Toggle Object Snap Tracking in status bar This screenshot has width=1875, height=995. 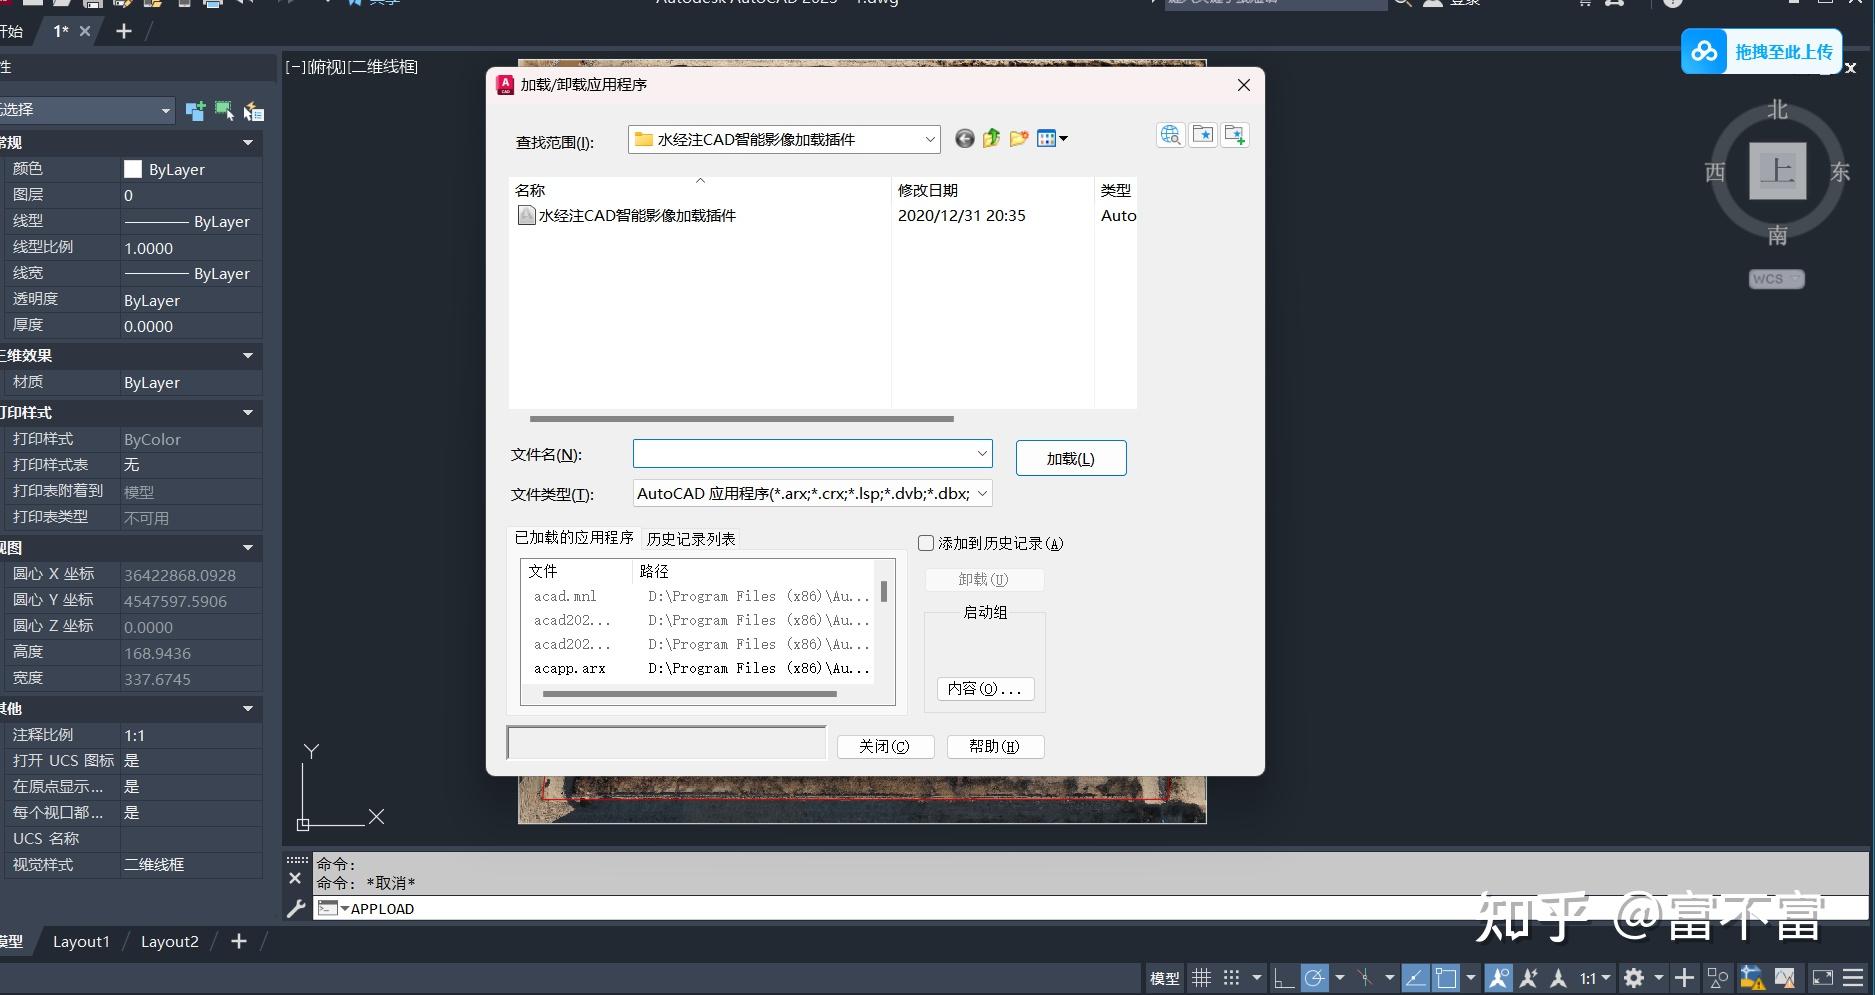(x=1415, y=978)
